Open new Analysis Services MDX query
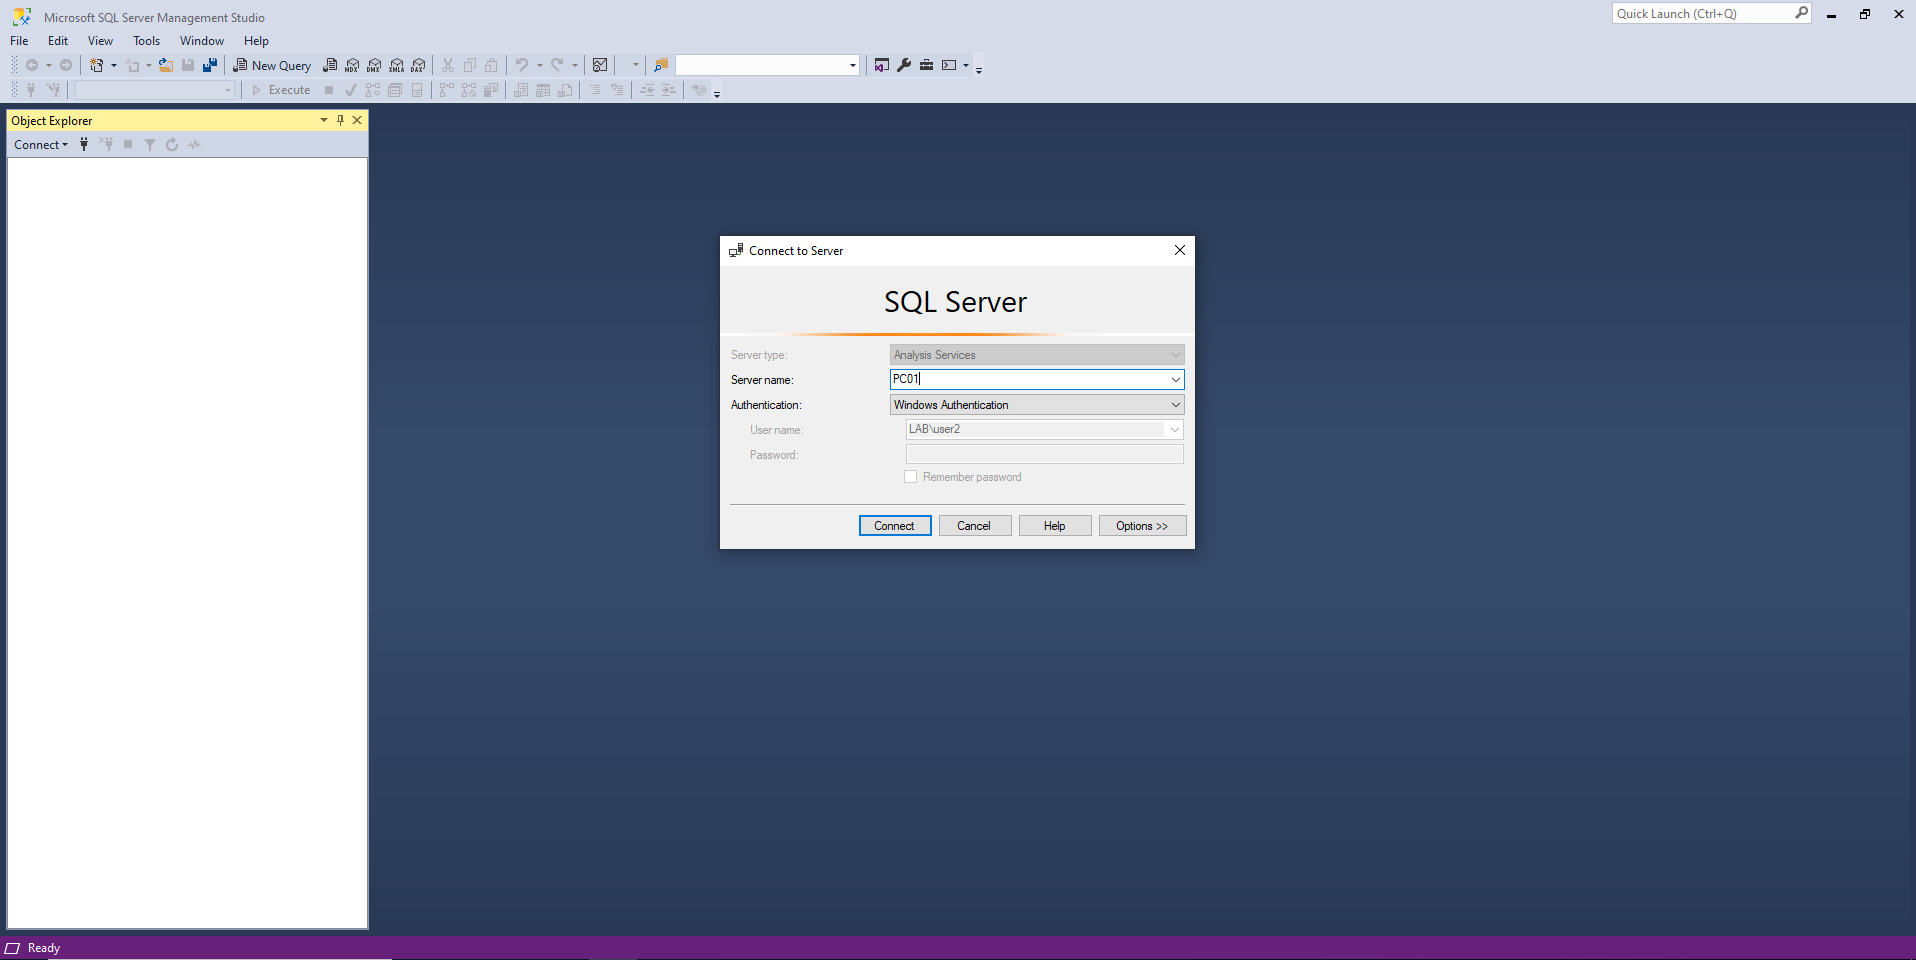1916x960 pixels. tap(352, 65)
